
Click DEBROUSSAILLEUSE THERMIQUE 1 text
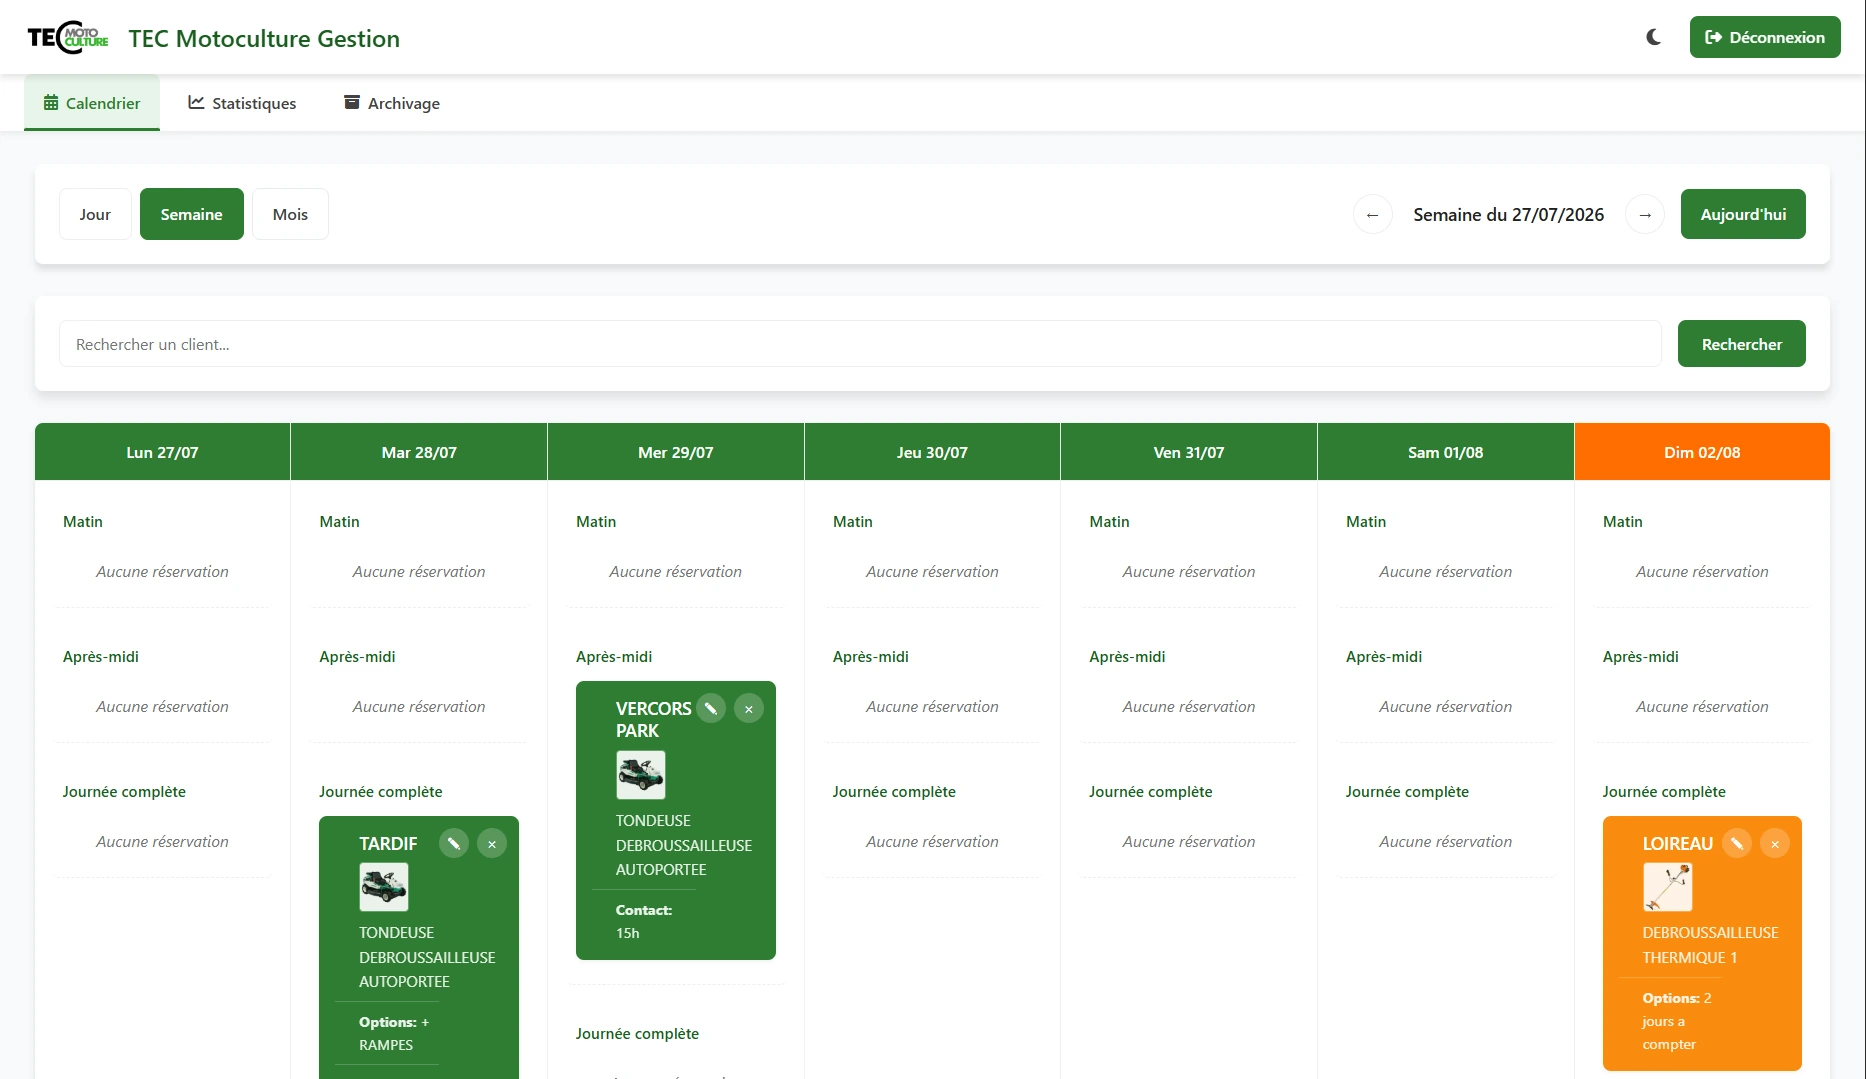coord(1710,945)
